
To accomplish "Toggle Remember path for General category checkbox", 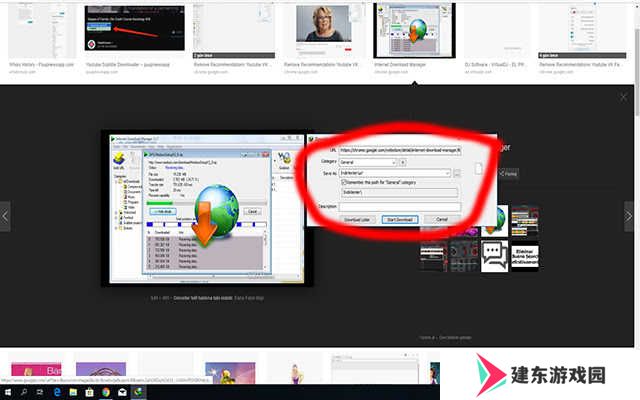I will 343,182.
